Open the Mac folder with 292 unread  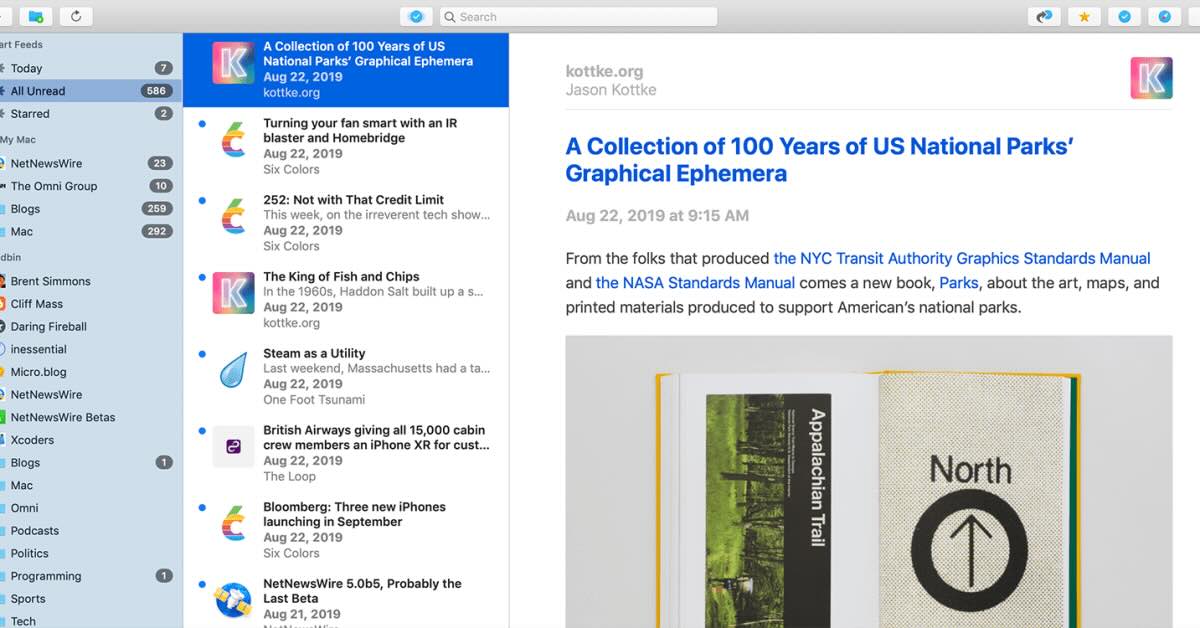point(91,231)
